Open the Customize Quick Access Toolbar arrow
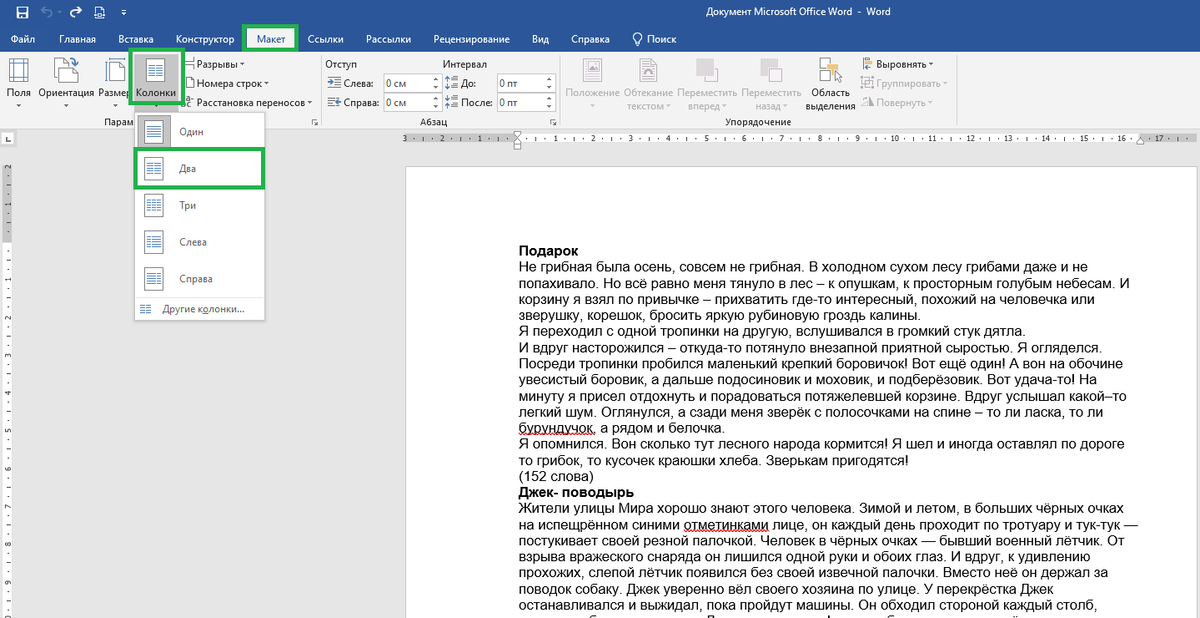The image size is (1200, 618). [x=123, y=14]
